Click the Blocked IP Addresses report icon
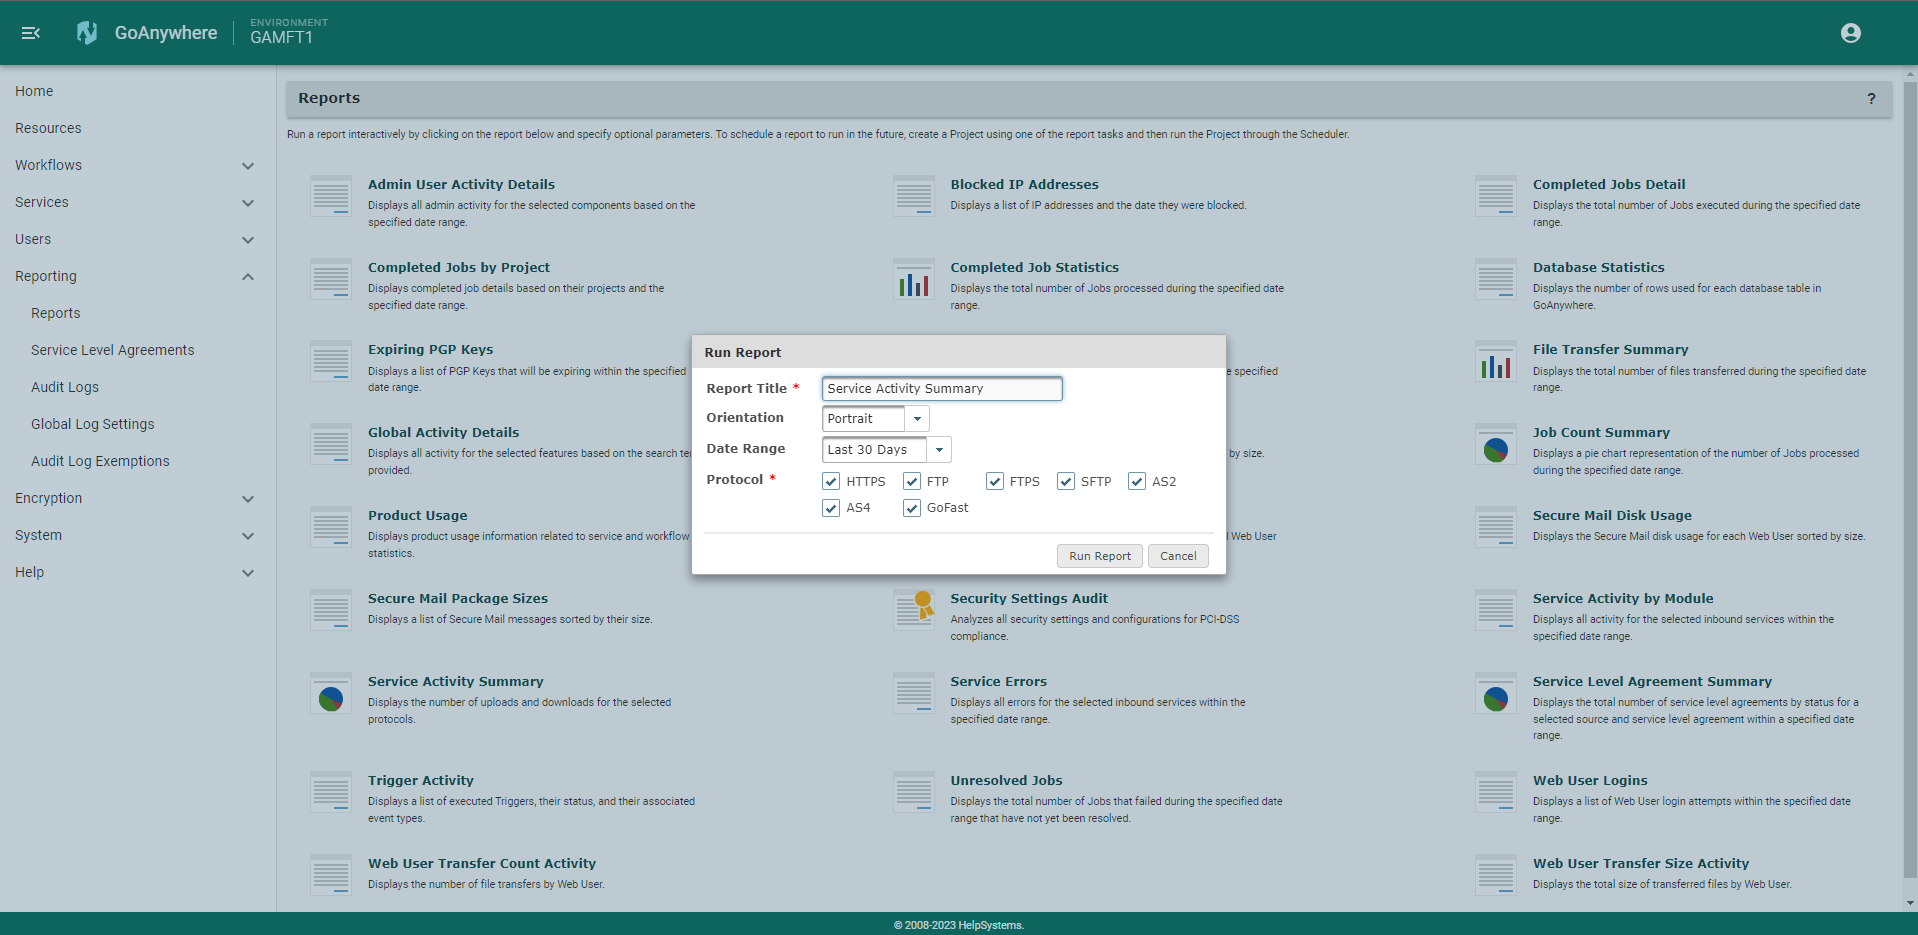 coord(913,196)
